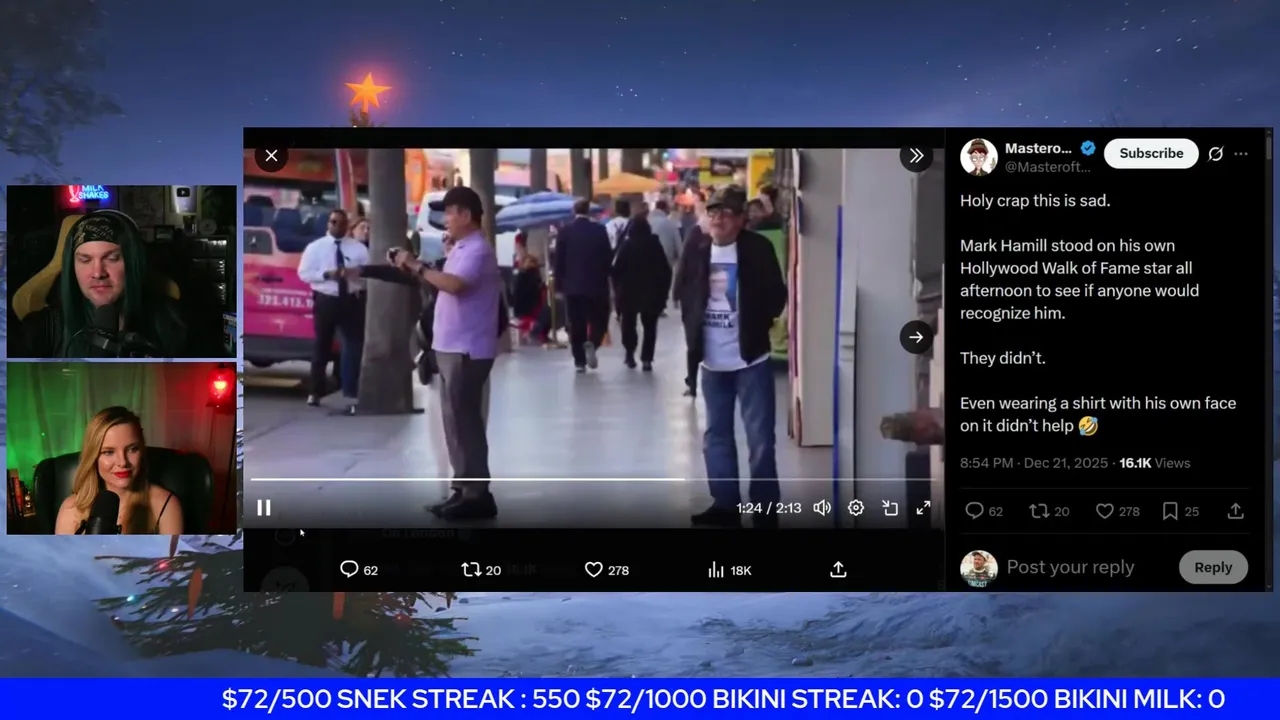Repost icon in side panel showing 20
The image size is (1280, 720).
click(x=1049, y=511)
